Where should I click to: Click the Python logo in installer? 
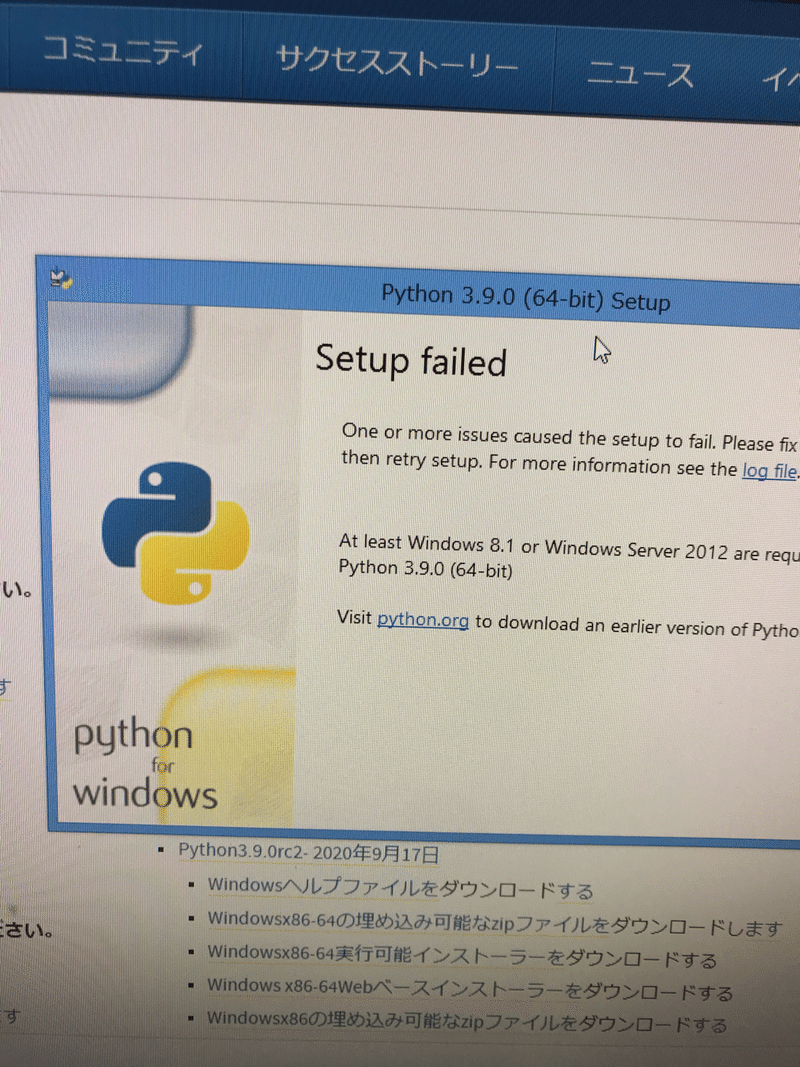pos(176,534)
